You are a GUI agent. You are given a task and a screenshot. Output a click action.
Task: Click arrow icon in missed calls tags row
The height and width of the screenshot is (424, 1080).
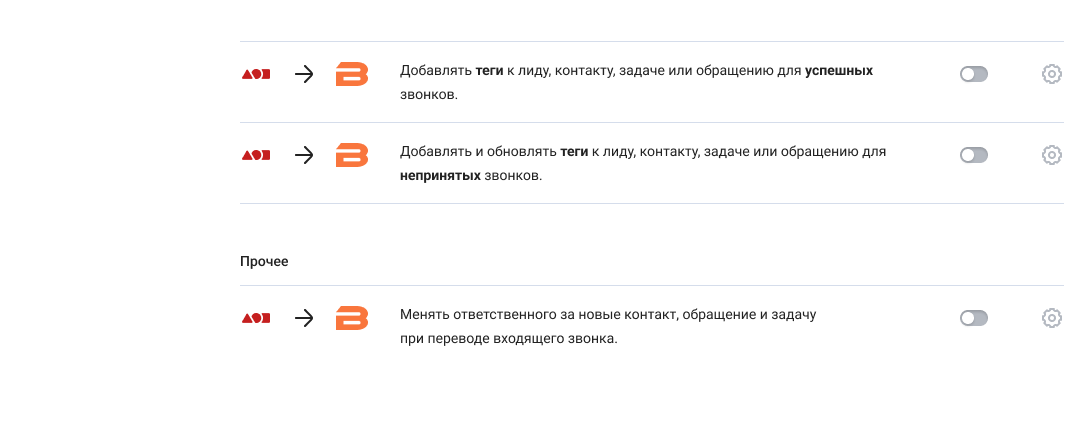click(x=304, y=155)
